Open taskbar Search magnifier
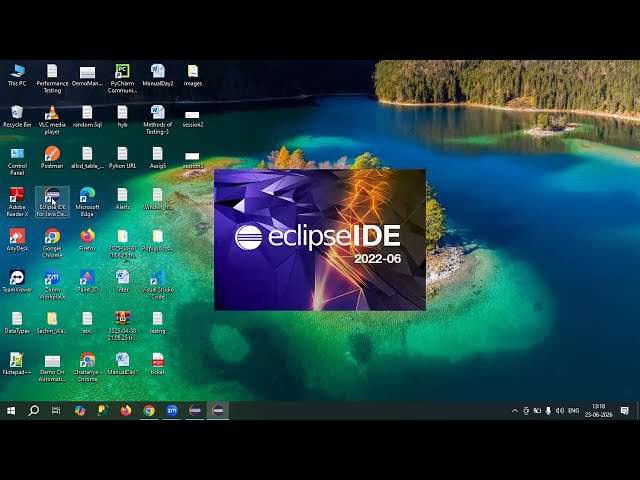This screenshot has width=640, height=480. point(34,411)
